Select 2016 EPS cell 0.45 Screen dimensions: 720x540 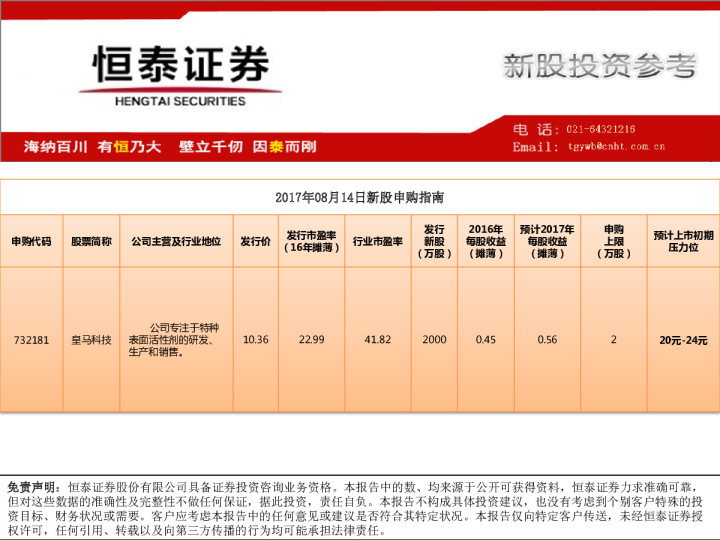(486, 340)
